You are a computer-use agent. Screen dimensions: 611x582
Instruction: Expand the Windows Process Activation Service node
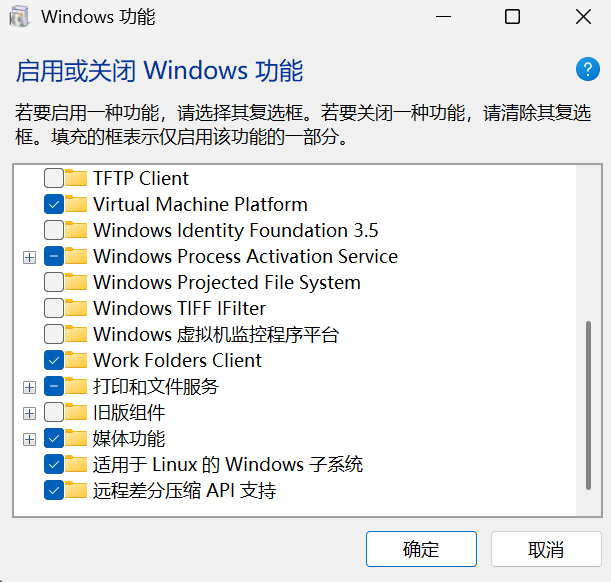click(29, 257)
